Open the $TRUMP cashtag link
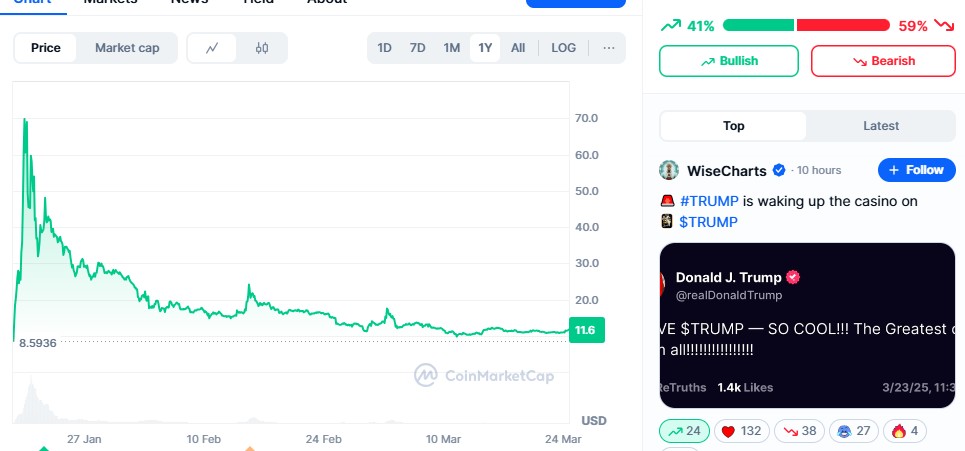 [708, 221]
